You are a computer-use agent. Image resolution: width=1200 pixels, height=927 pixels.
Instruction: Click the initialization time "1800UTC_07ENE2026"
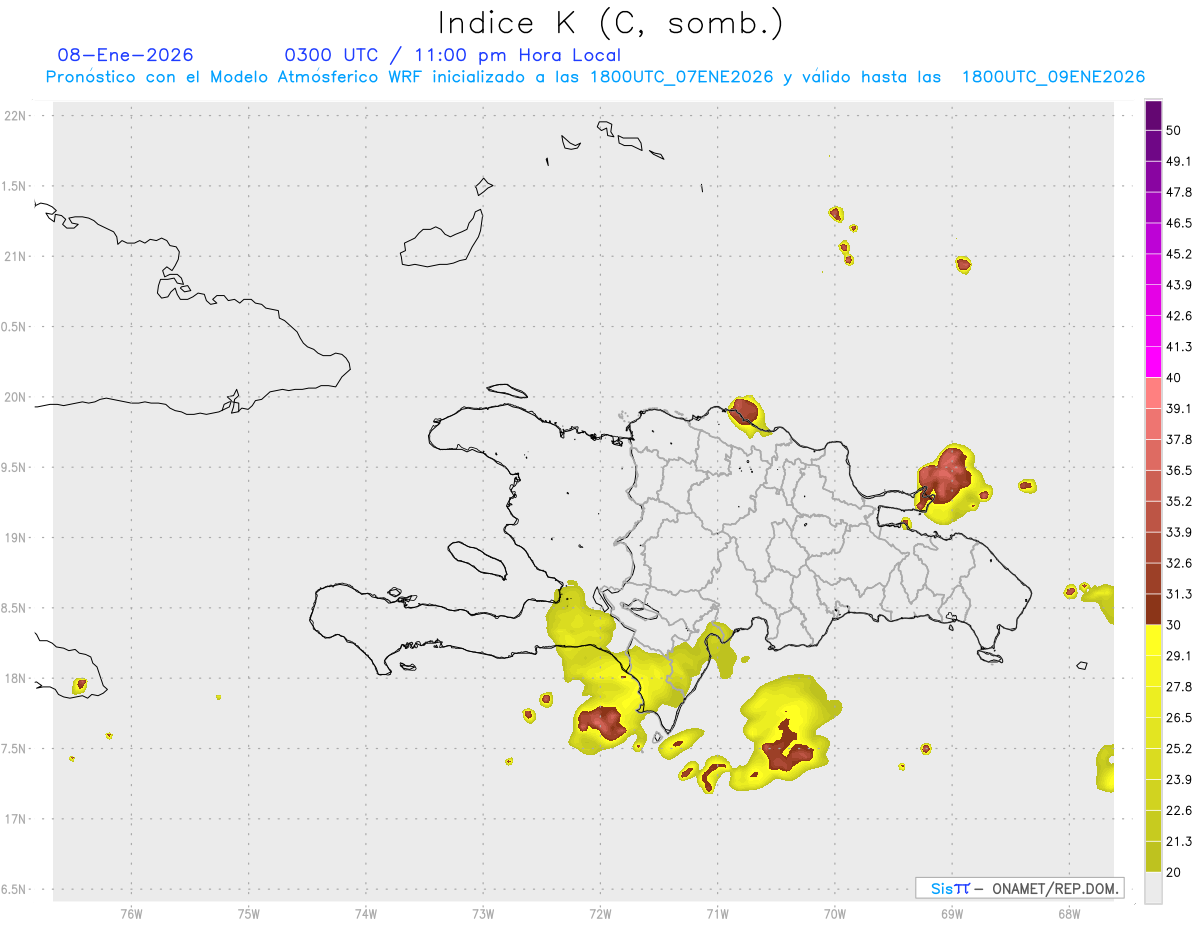click(681, 77)
